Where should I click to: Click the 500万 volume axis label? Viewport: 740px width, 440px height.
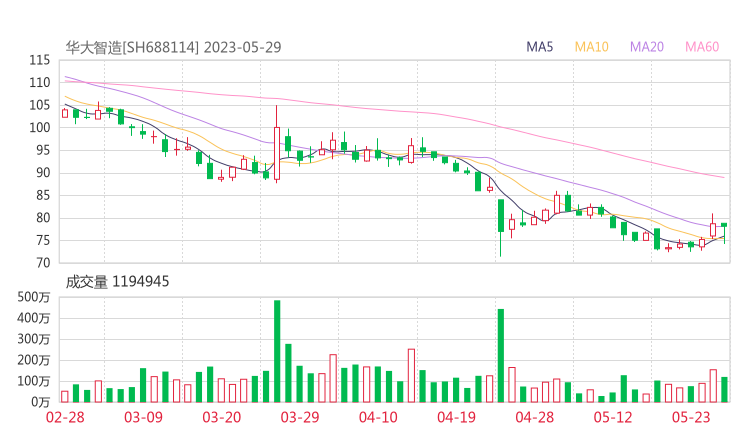(x=34, y=297)
